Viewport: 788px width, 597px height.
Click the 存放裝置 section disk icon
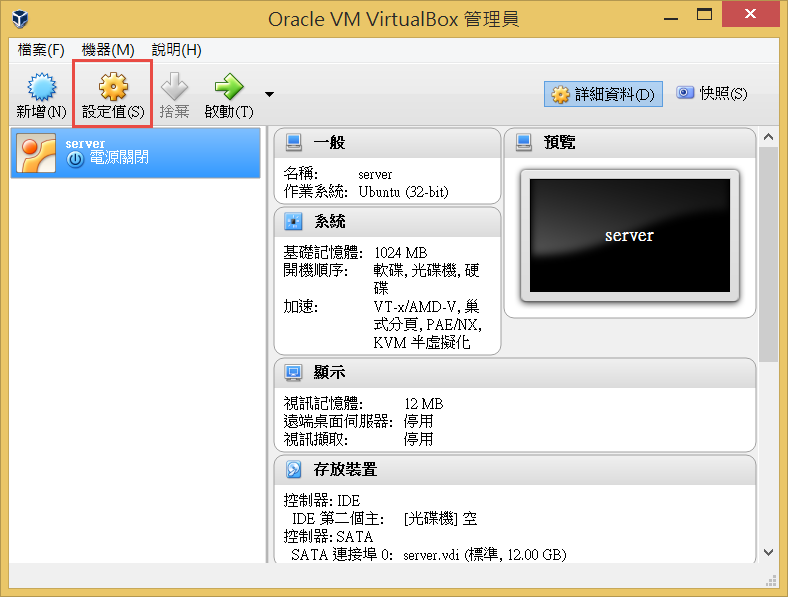tap(293, 469)
